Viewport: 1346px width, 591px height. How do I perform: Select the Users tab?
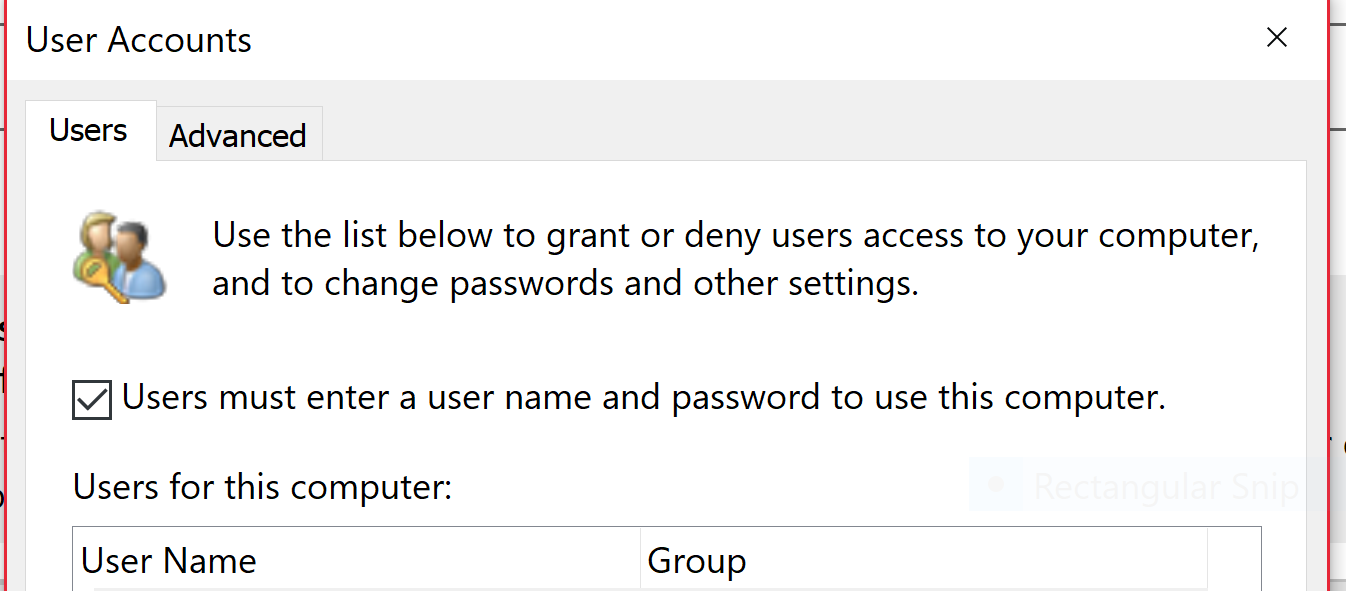coord(88,130)
